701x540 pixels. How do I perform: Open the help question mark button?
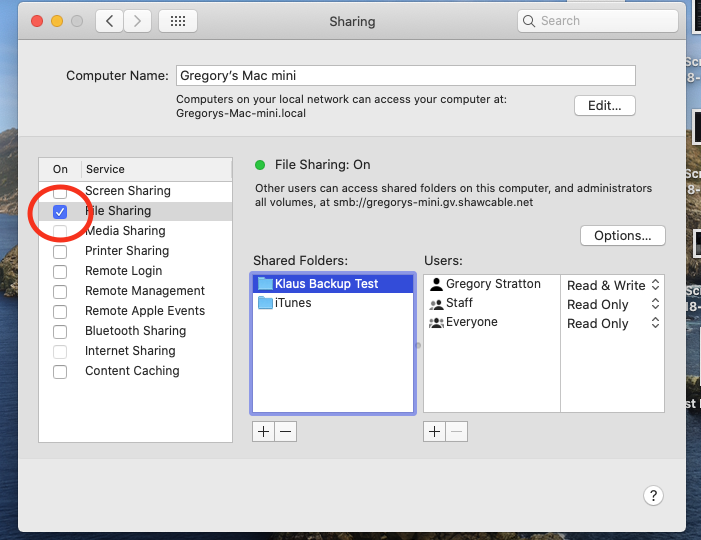[652, 495]
